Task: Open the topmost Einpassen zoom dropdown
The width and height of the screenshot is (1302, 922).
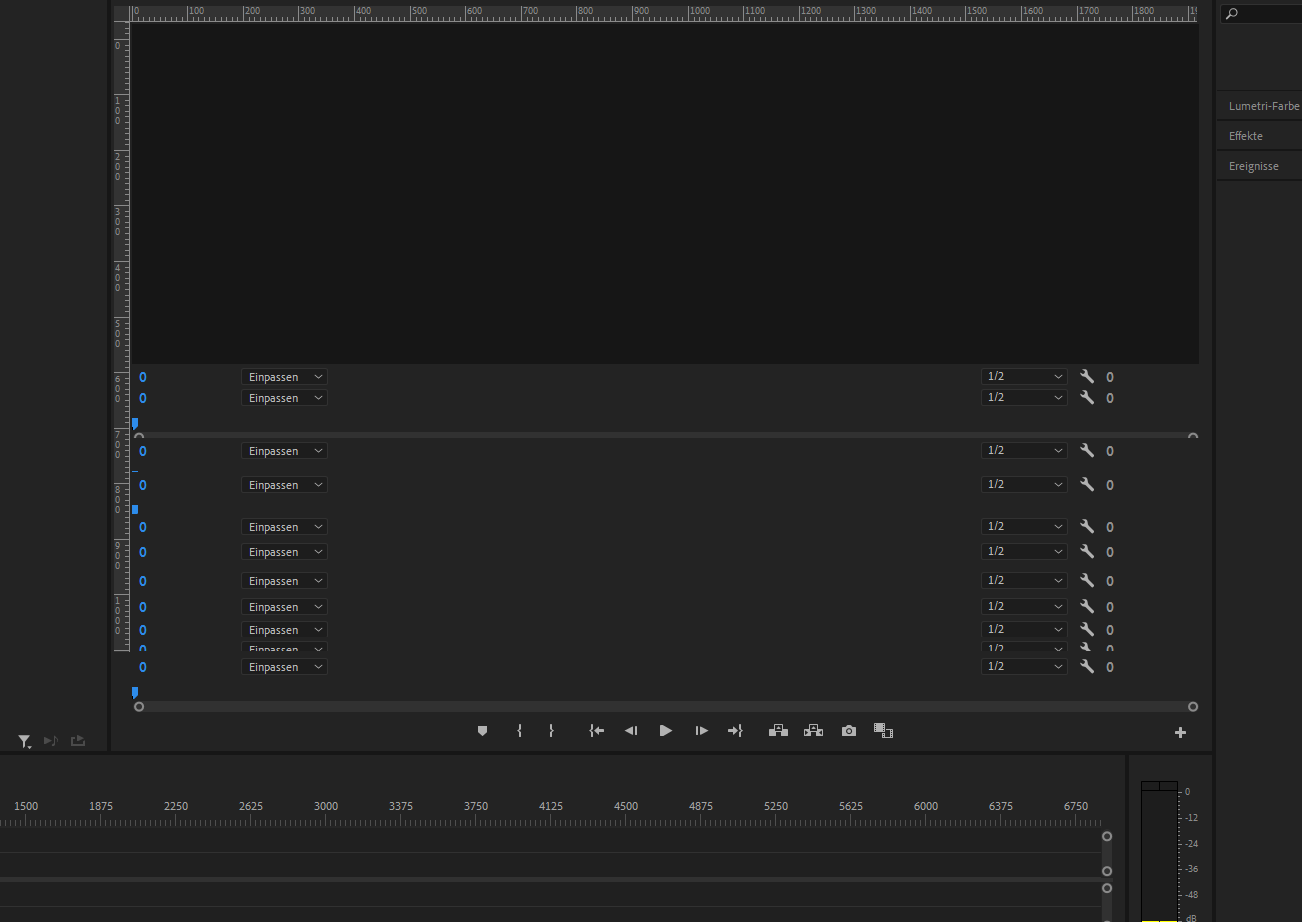Action: tap(284, 377)
